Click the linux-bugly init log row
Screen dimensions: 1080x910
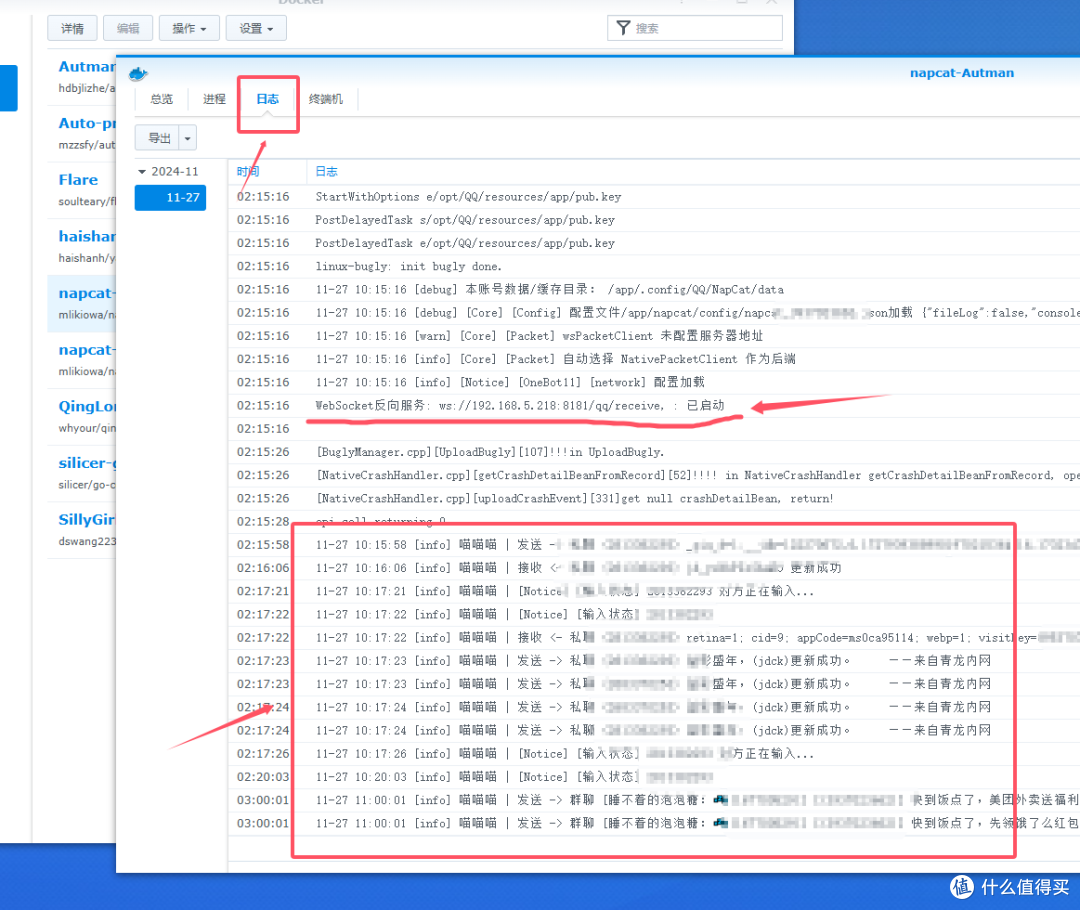654,267
